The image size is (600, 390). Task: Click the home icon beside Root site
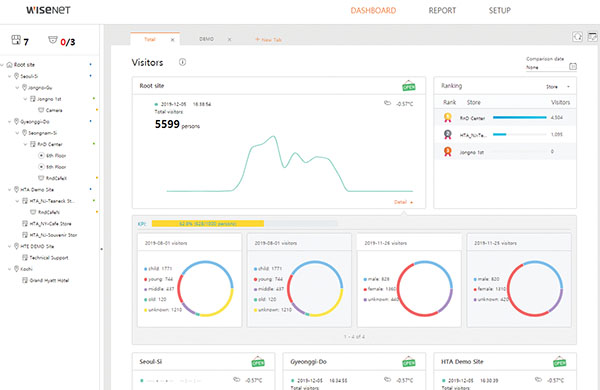(x=10, y=65)
